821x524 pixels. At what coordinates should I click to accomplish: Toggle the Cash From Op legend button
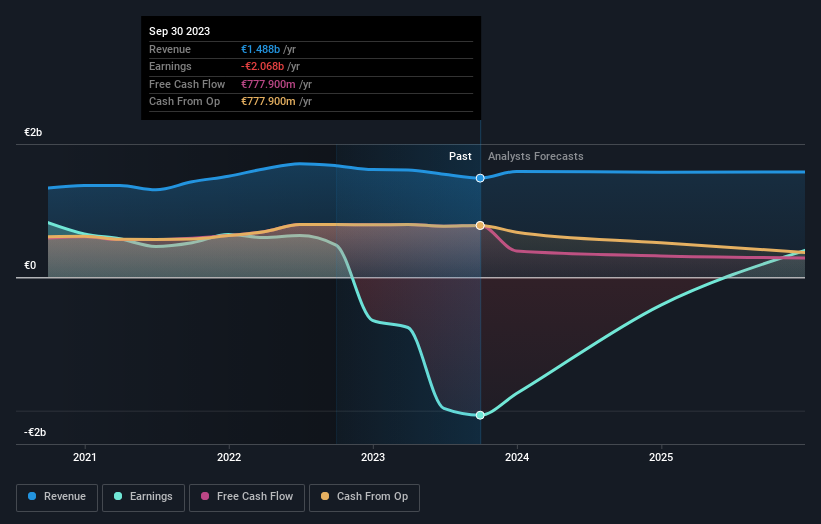[364, 497]
